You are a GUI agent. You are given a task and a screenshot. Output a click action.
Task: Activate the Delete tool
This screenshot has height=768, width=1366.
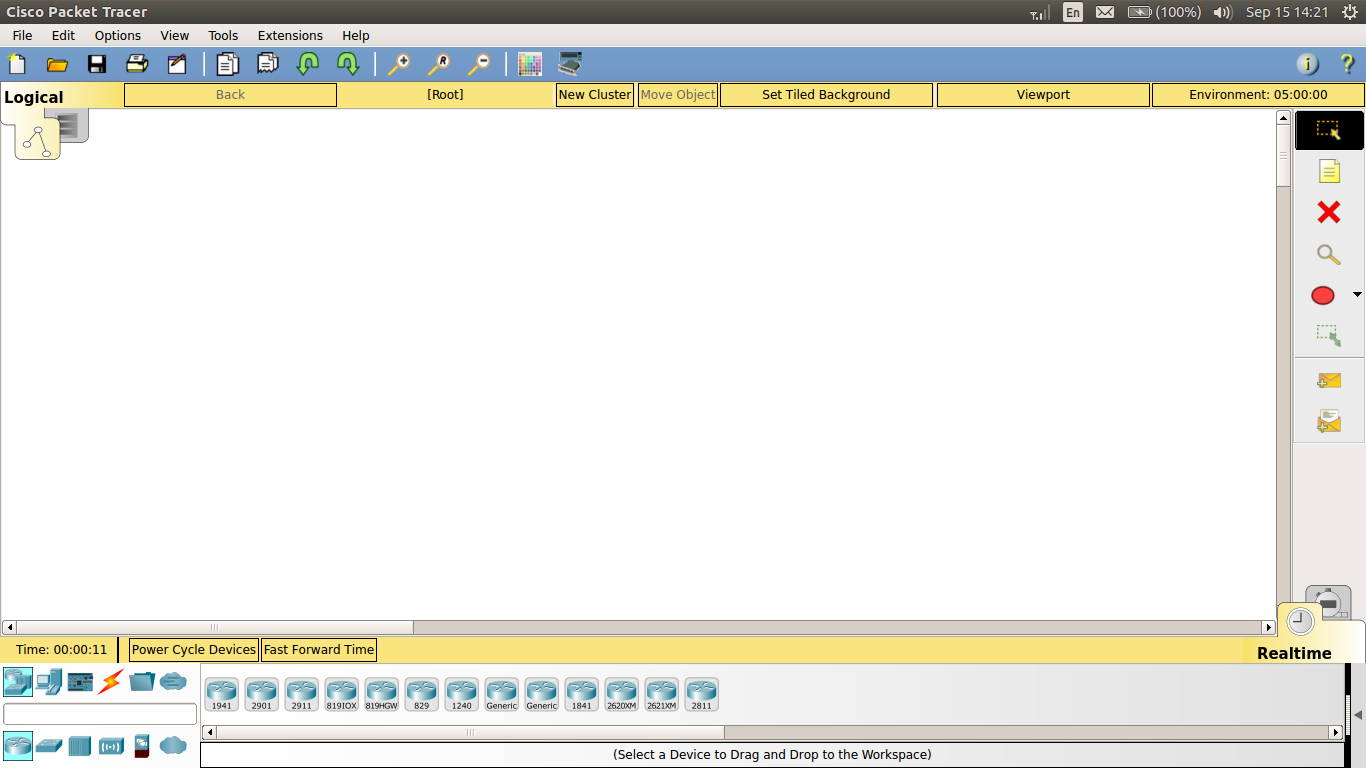(1328, 213)
